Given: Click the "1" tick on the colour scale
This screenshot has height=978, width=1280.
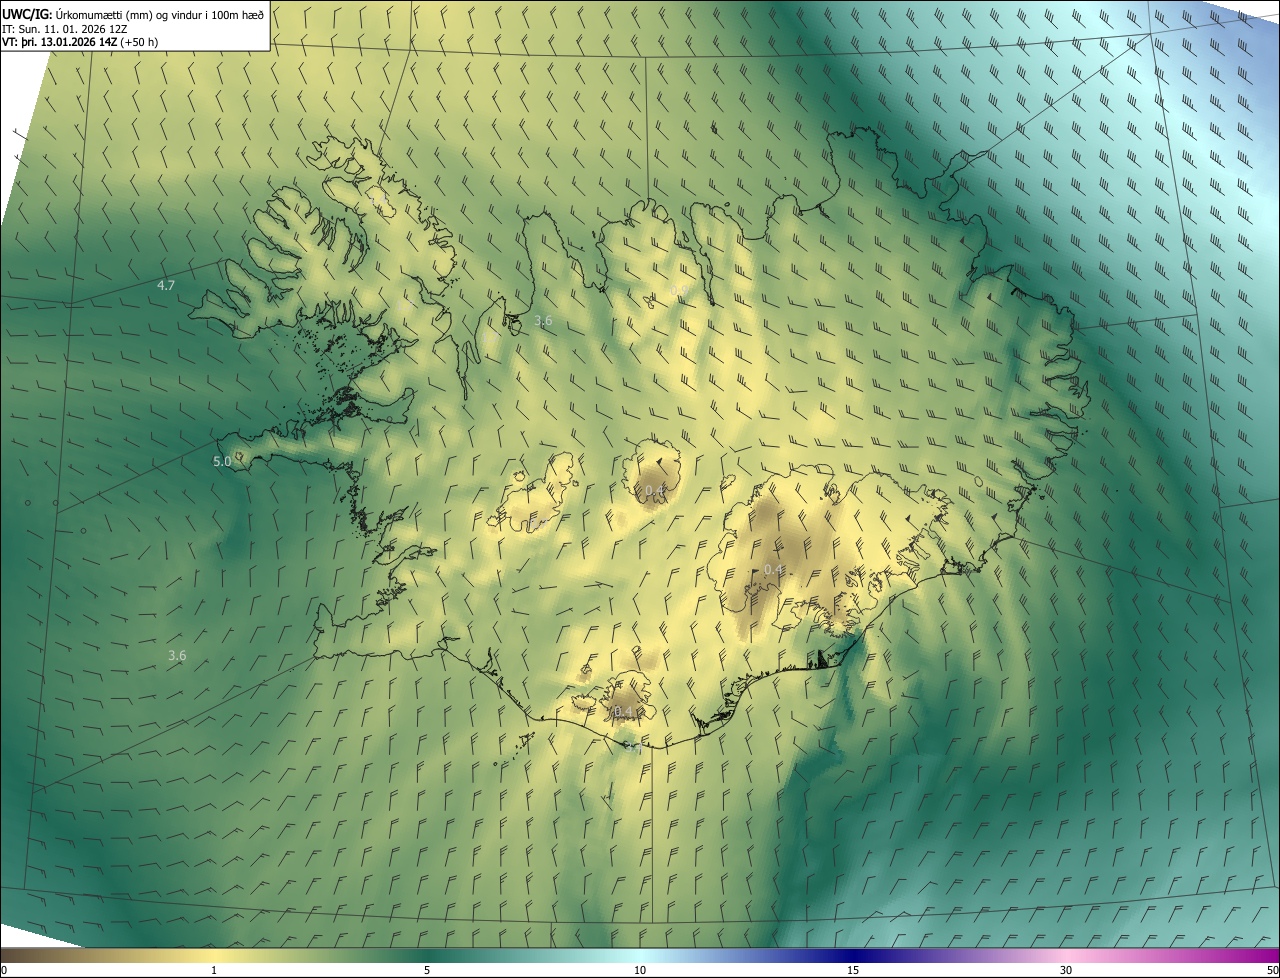Looking at the screenshot, I should pyautogui.click(x=214, y=970).
